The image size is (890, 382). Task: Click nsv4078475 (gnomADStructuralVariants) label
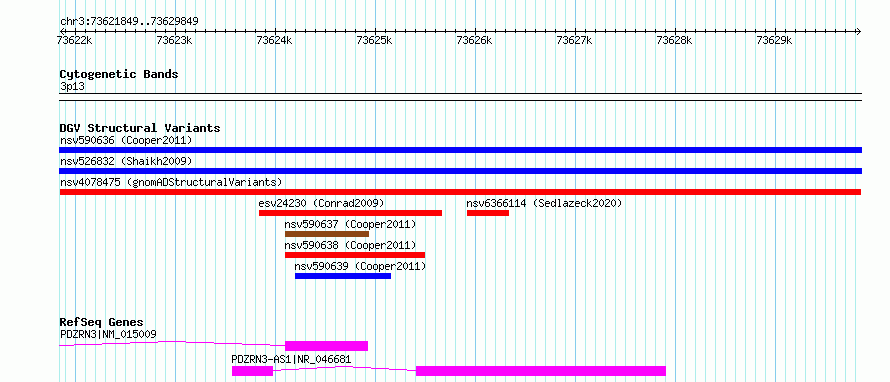[x=171, y=182]
